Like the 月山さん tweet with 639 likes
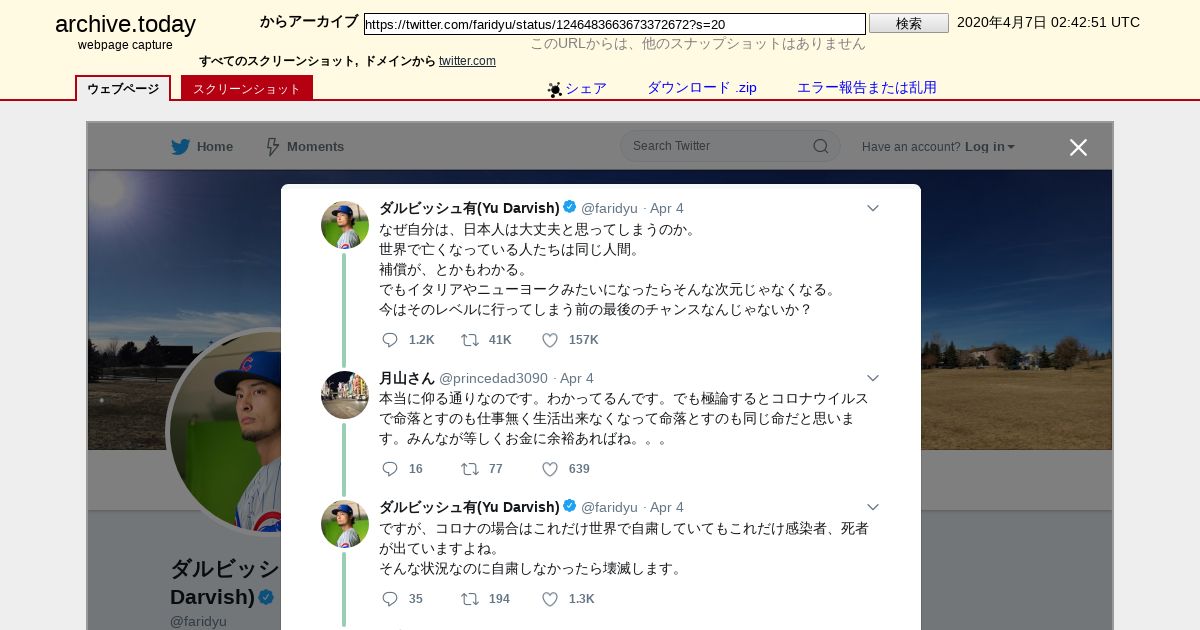 click(x=550, y=469)
